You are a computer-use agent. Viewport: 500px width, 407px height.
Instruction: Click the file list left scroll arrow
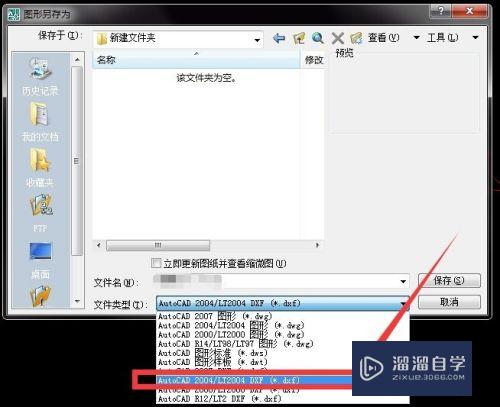pos(99,245)
